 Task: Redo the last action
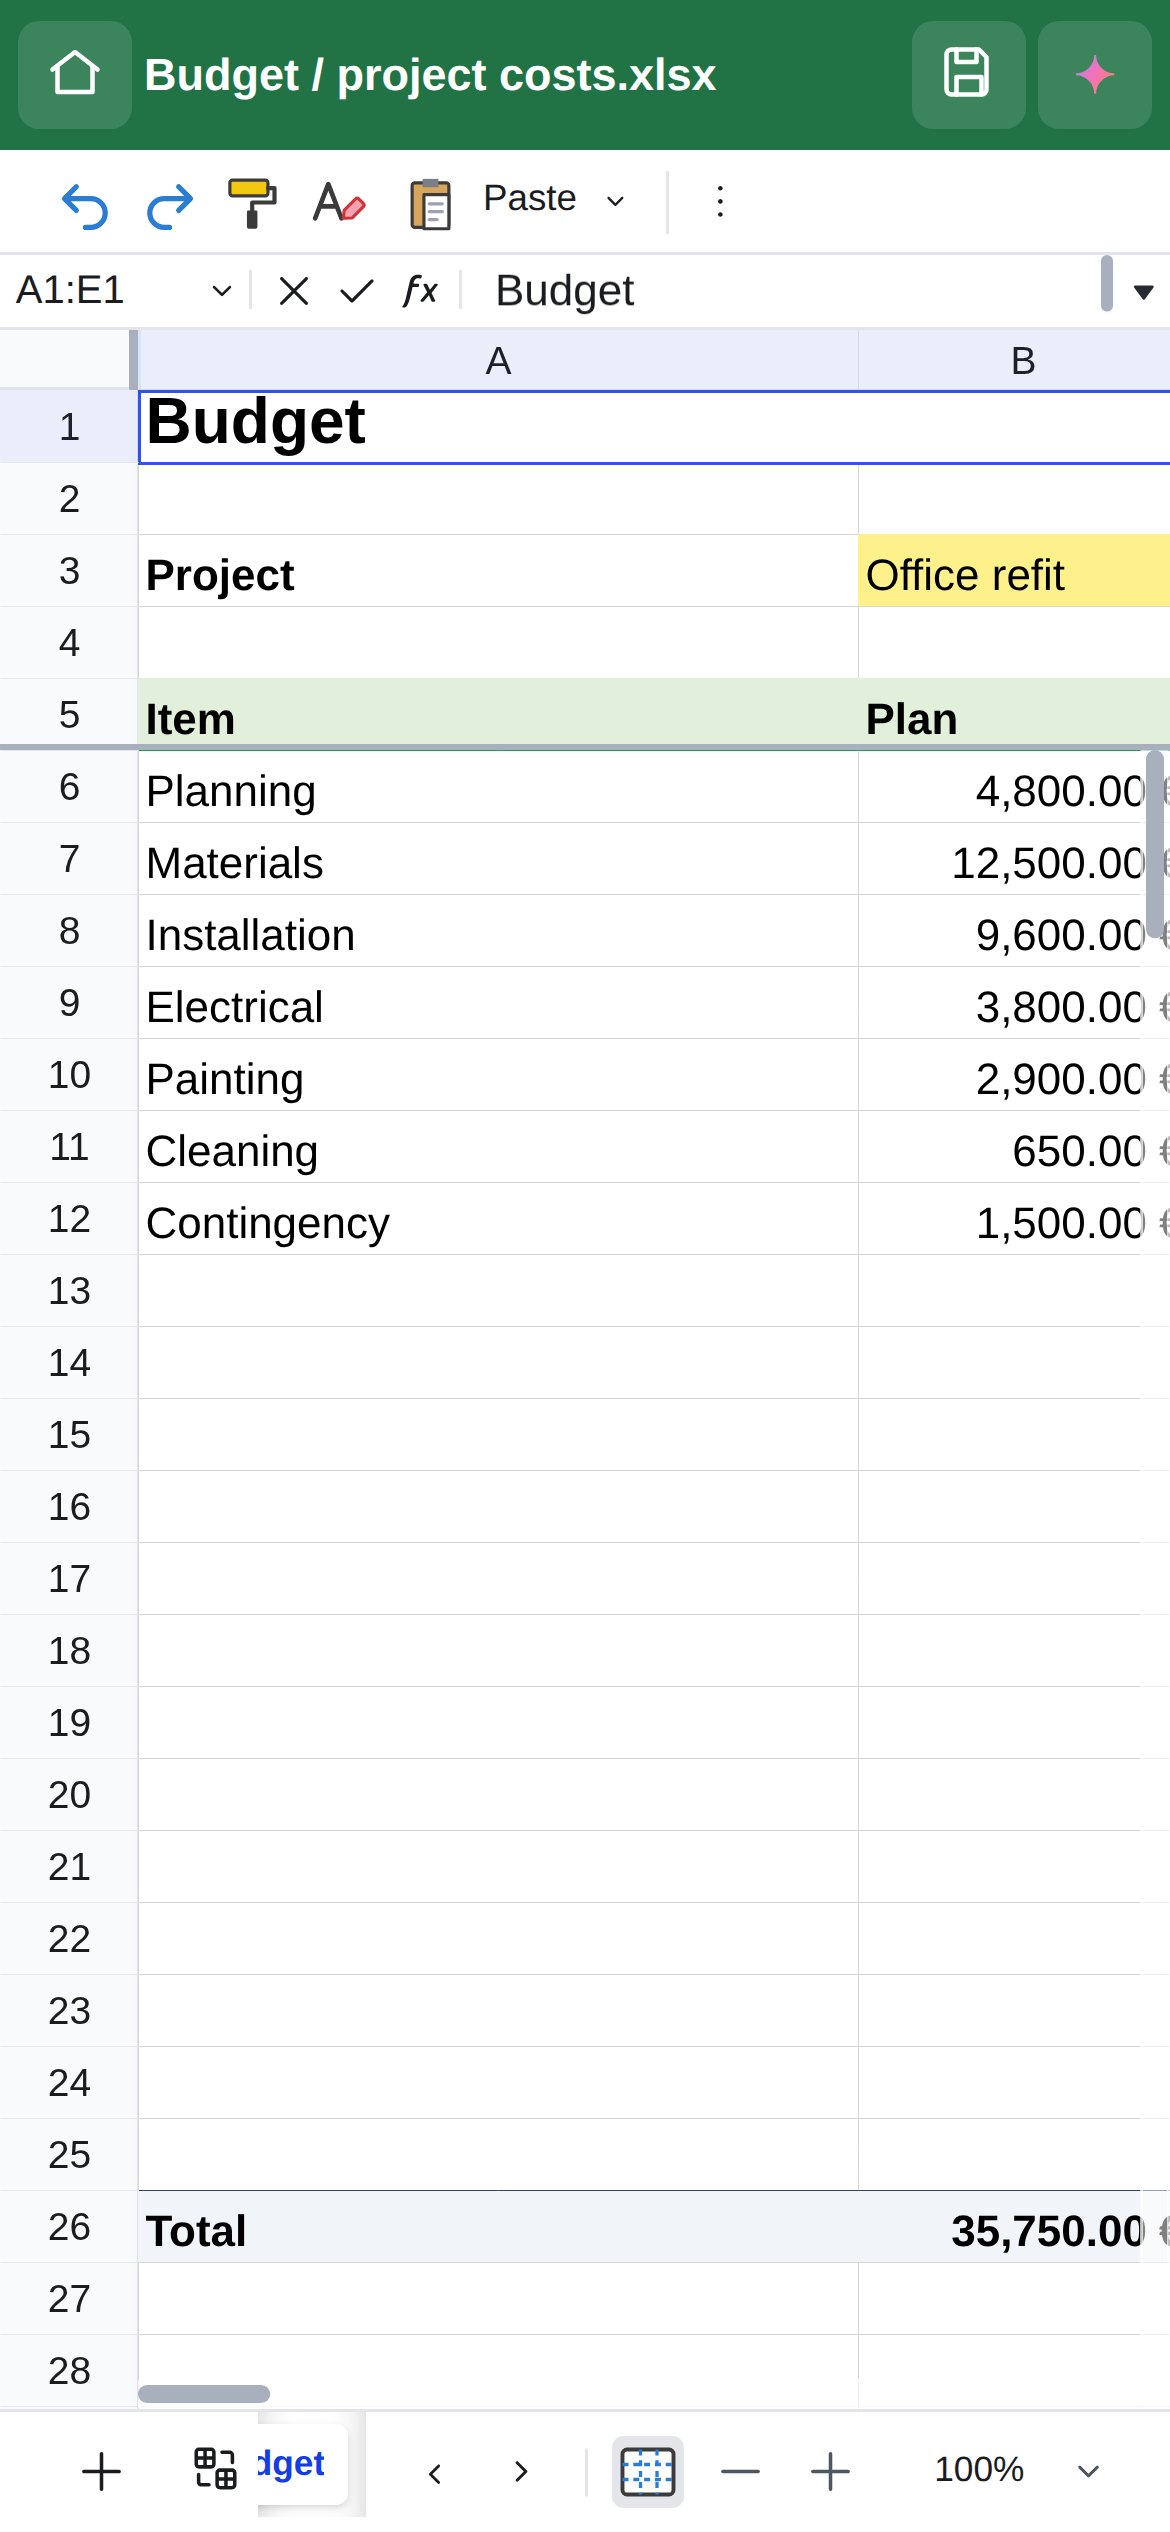170,205
